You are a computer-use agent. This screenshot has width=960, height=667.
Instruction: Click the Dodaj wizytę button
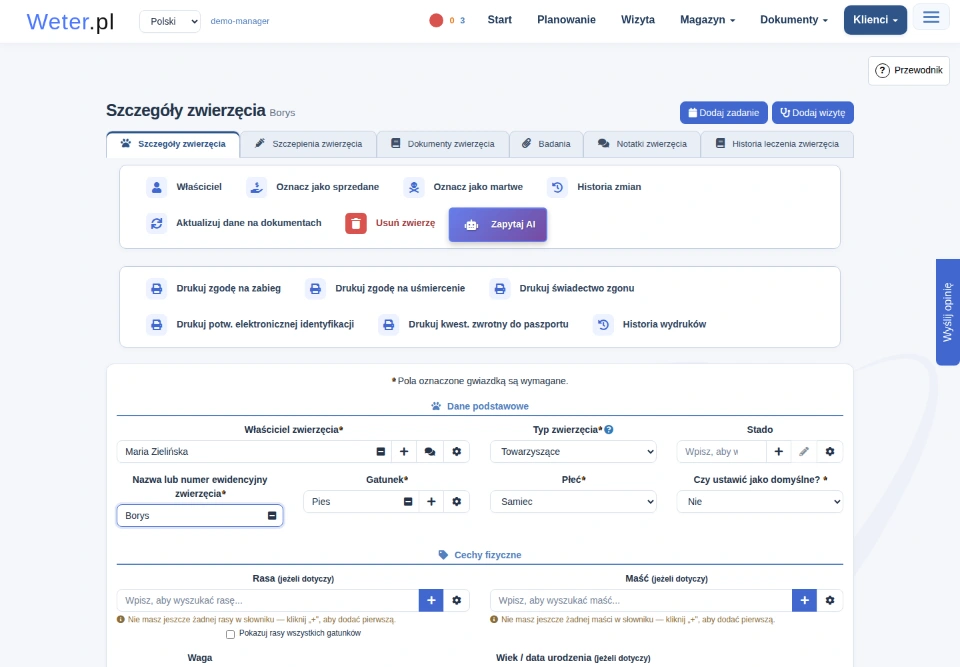(x=812, y=113)
